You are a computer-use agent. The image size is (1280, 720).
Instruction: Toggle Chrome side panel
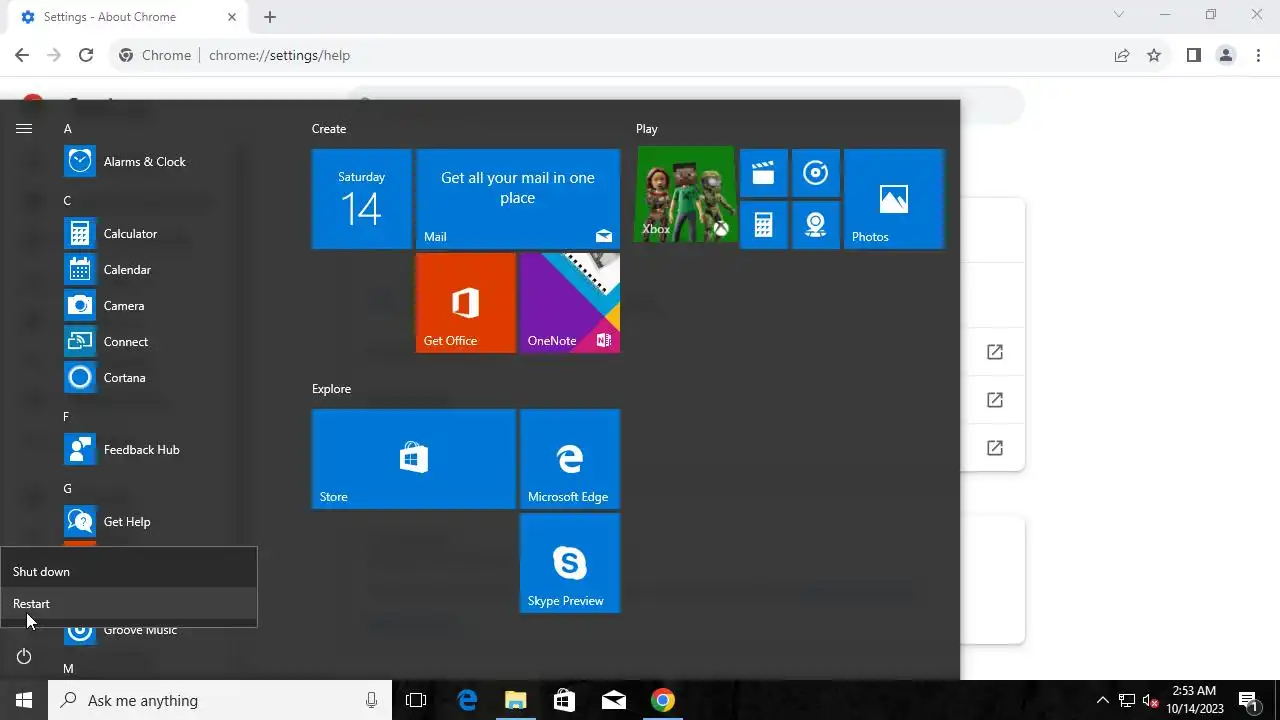click(1193, 55)
